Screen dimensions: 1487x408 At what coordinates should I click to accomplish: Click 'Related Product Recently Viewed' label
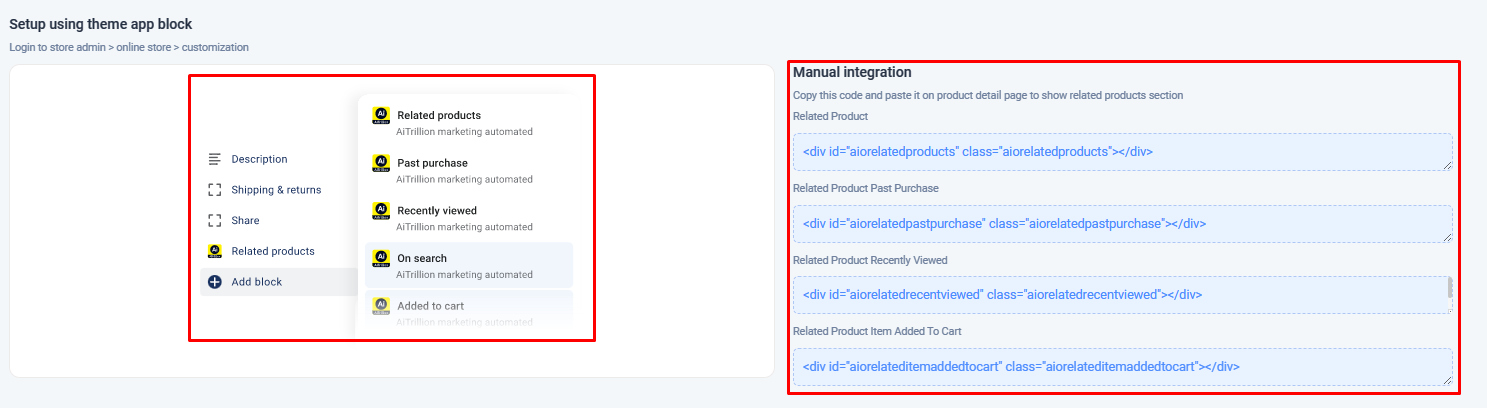point(870,260)
